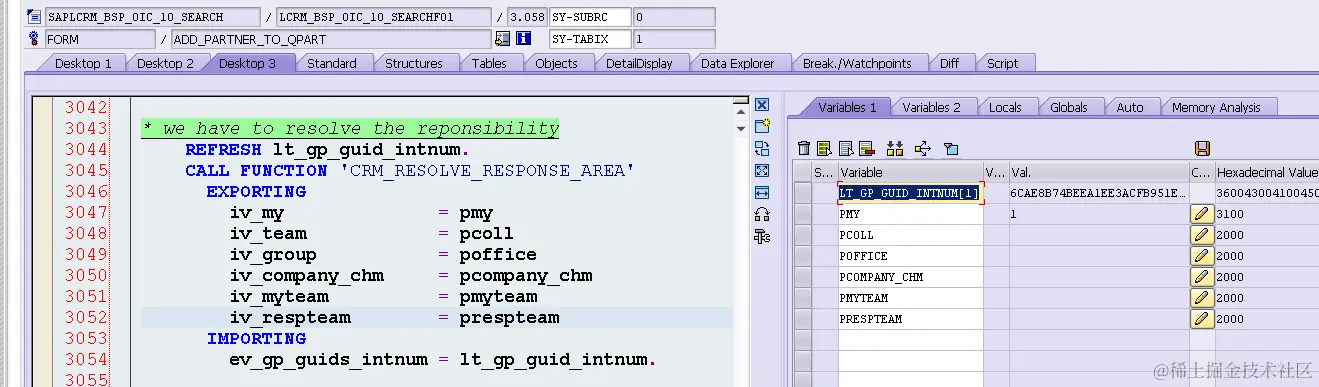Set breakpoint margin at line 3052
Image resolution: width=1319 pixels, height=387 pixels.
[42, 318]
